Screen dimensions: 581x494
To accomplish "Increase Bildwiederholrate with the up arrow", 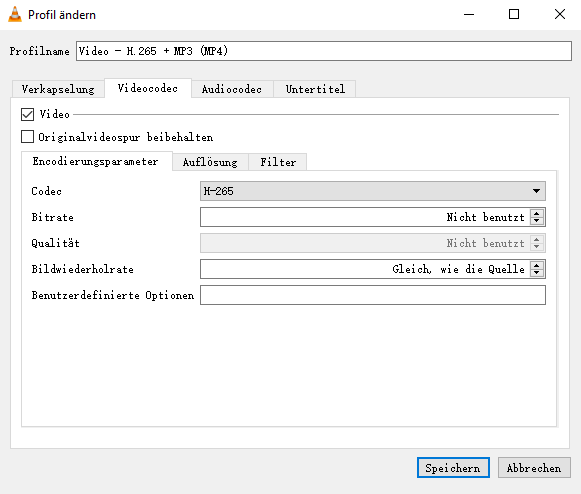I will click(537, 265).
